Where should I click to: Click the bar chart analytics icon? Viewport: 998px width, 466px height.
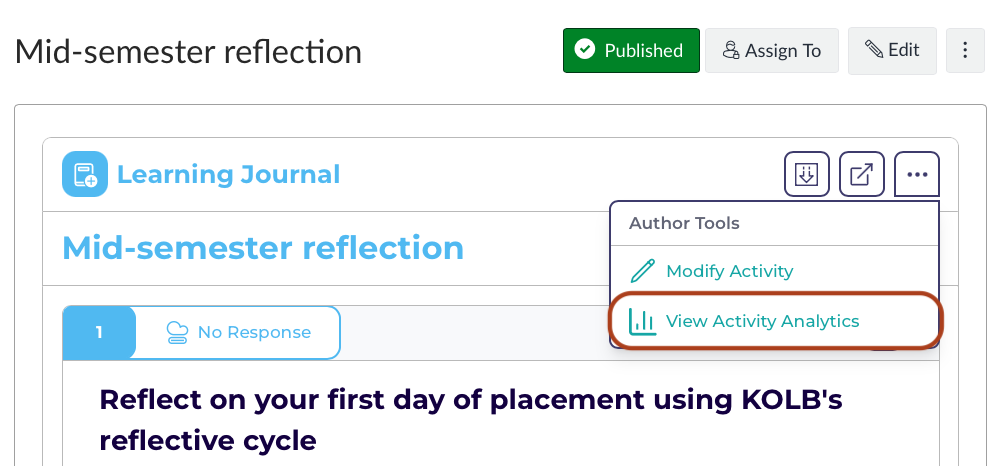point(642,321)
